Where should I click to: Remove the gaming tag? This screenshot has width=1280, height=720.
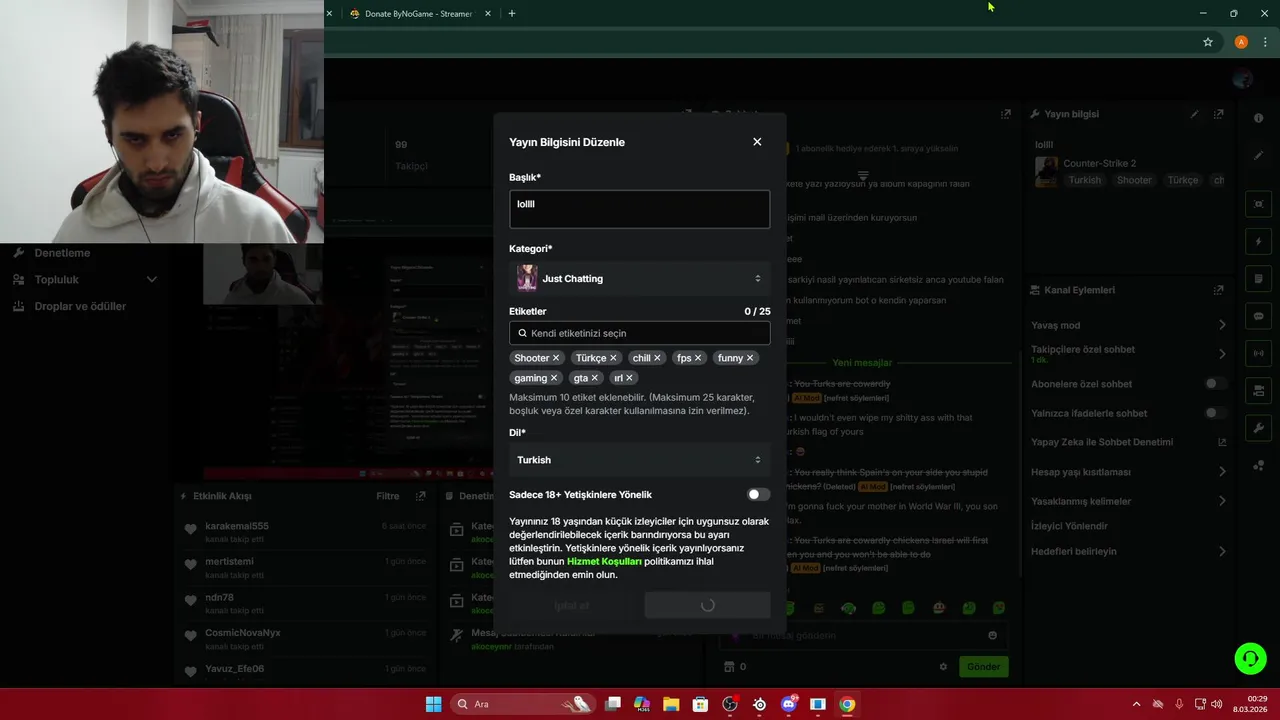tap(554, 378)
